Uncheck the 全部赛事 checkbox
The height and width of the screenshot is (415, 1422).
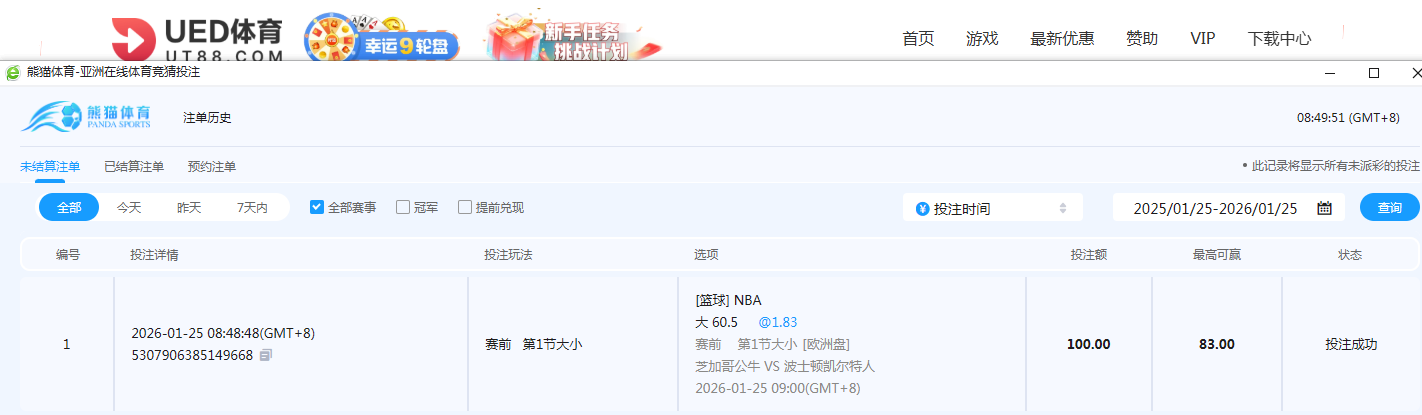coord(317,207)
